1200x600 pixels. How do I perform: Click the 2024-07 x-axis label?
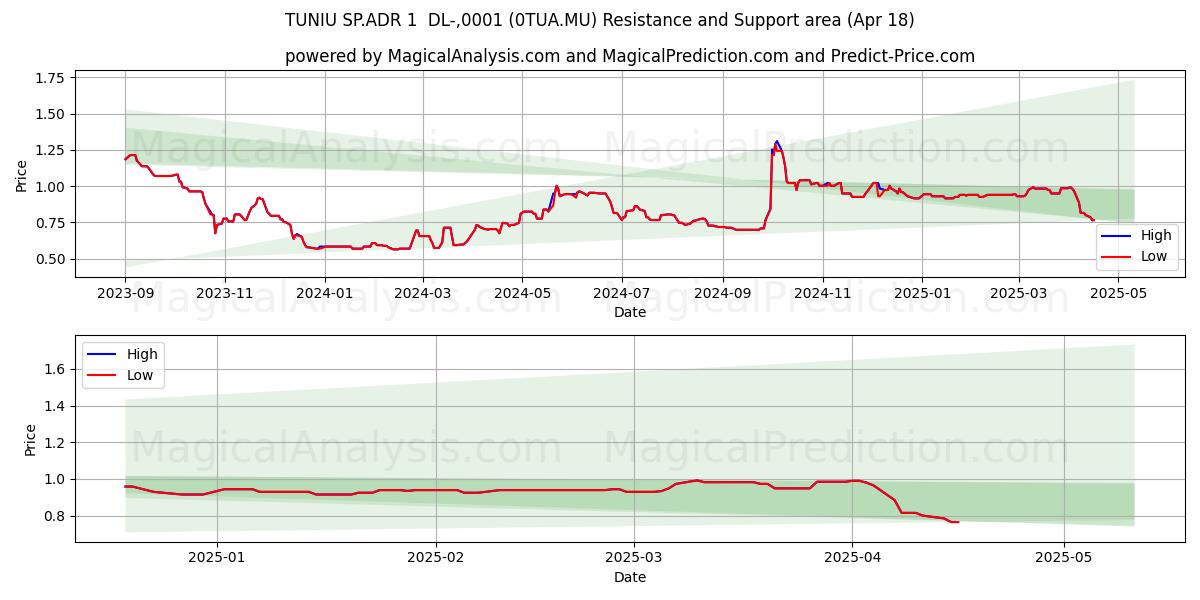[621, 294]
